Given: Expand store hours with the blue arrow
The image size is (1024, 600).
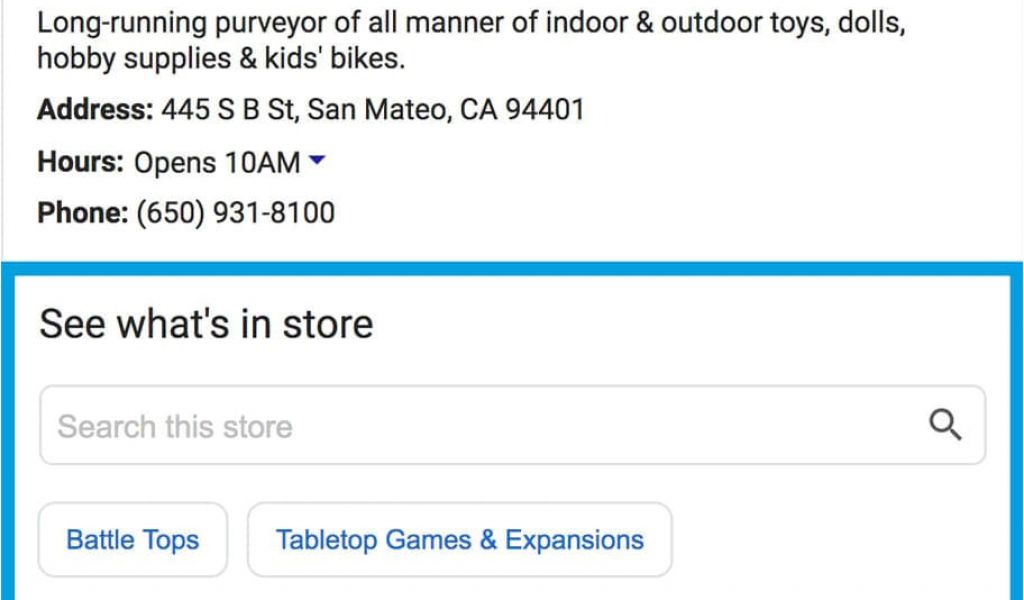Looking at the screenshot, I should pyautogui.click(x=316, y=160).
